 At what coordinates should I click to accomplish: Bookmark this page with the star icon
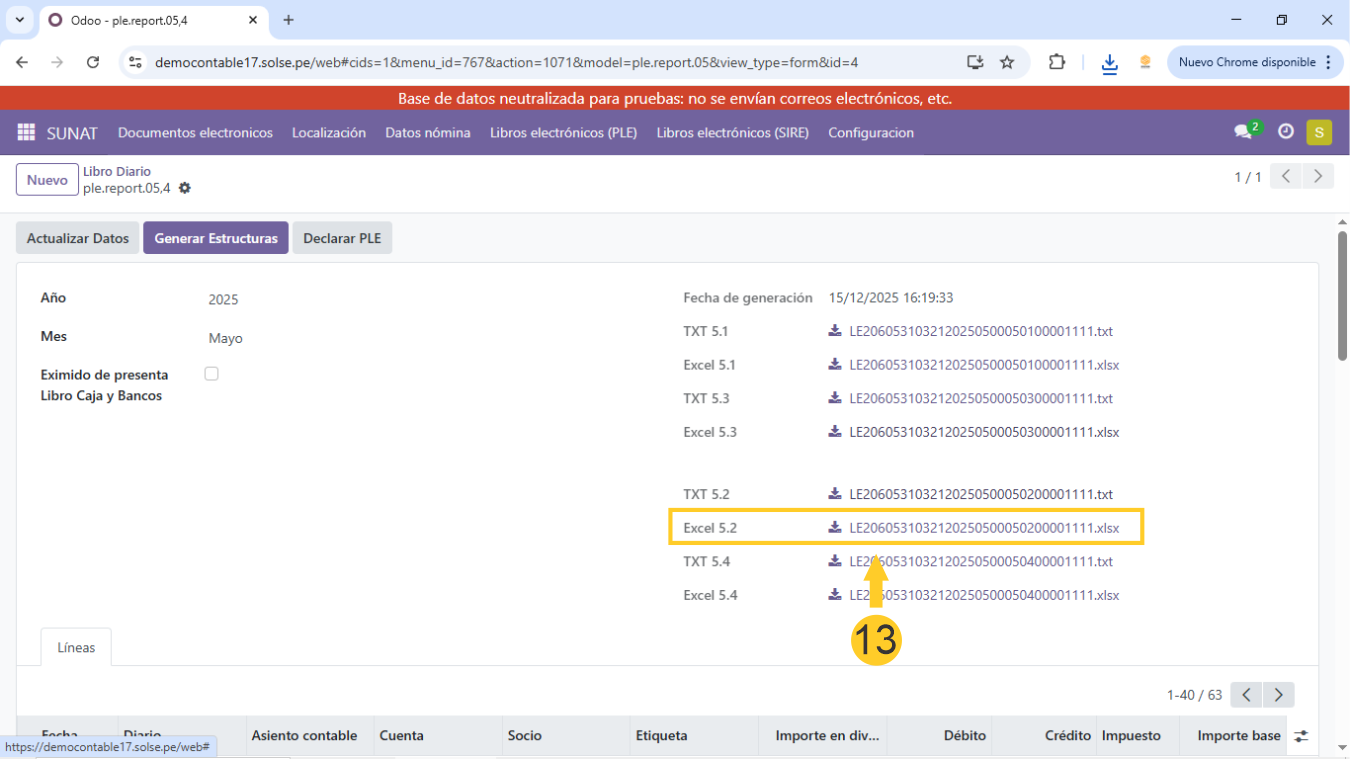coord(1007,62)
